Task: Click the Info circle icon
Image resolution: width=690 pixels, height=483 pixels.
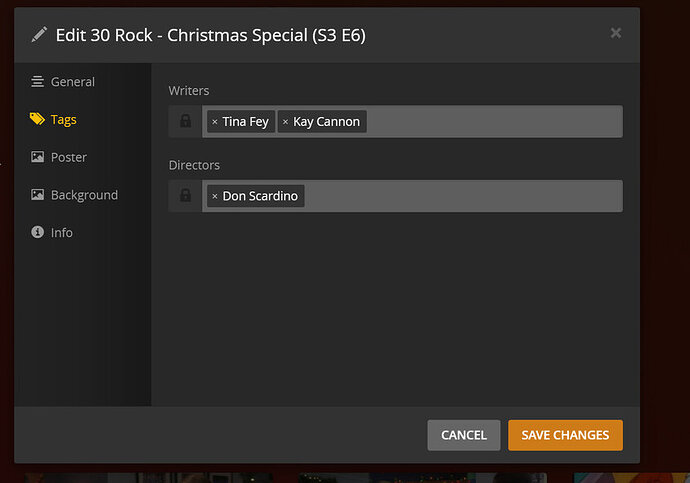Action: coord(37,233)
